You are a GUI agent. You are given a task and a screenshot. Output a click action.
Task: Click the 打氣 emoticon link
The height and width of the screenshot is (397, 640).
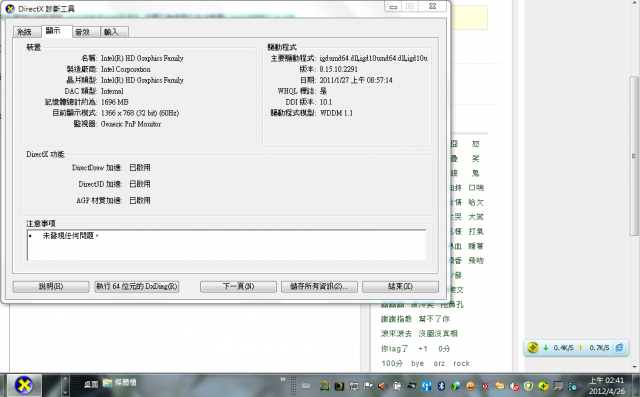pos(476,231)
